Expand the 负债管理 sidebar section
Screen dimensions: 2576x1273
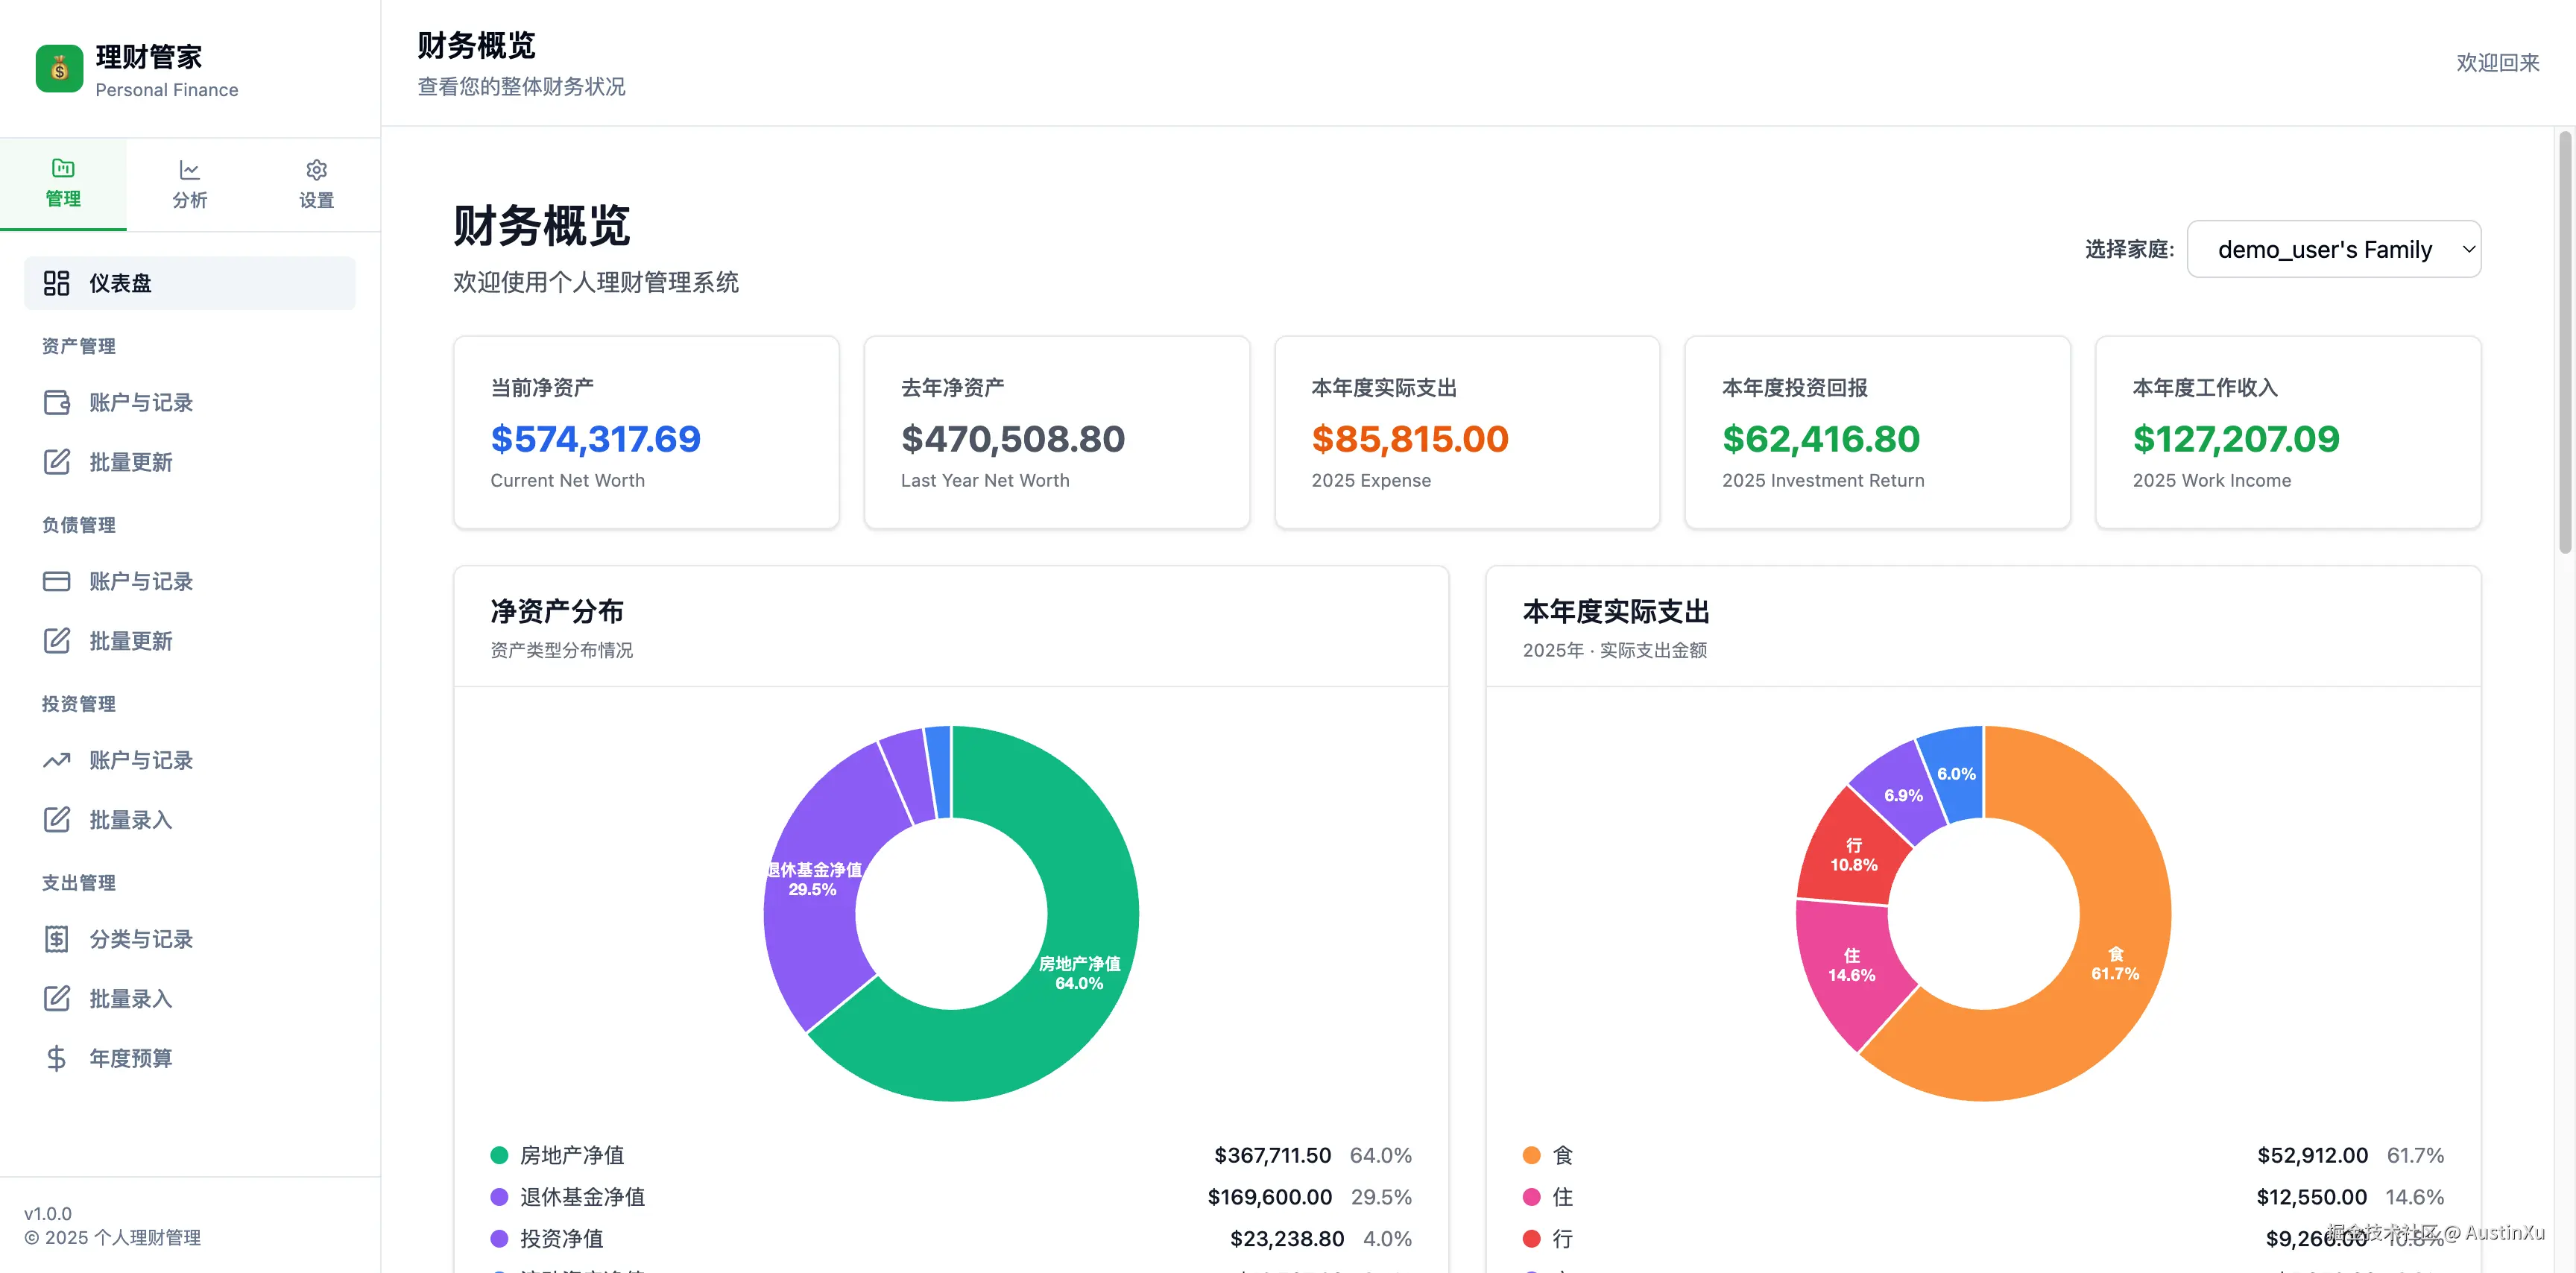[x=78, y=524]
